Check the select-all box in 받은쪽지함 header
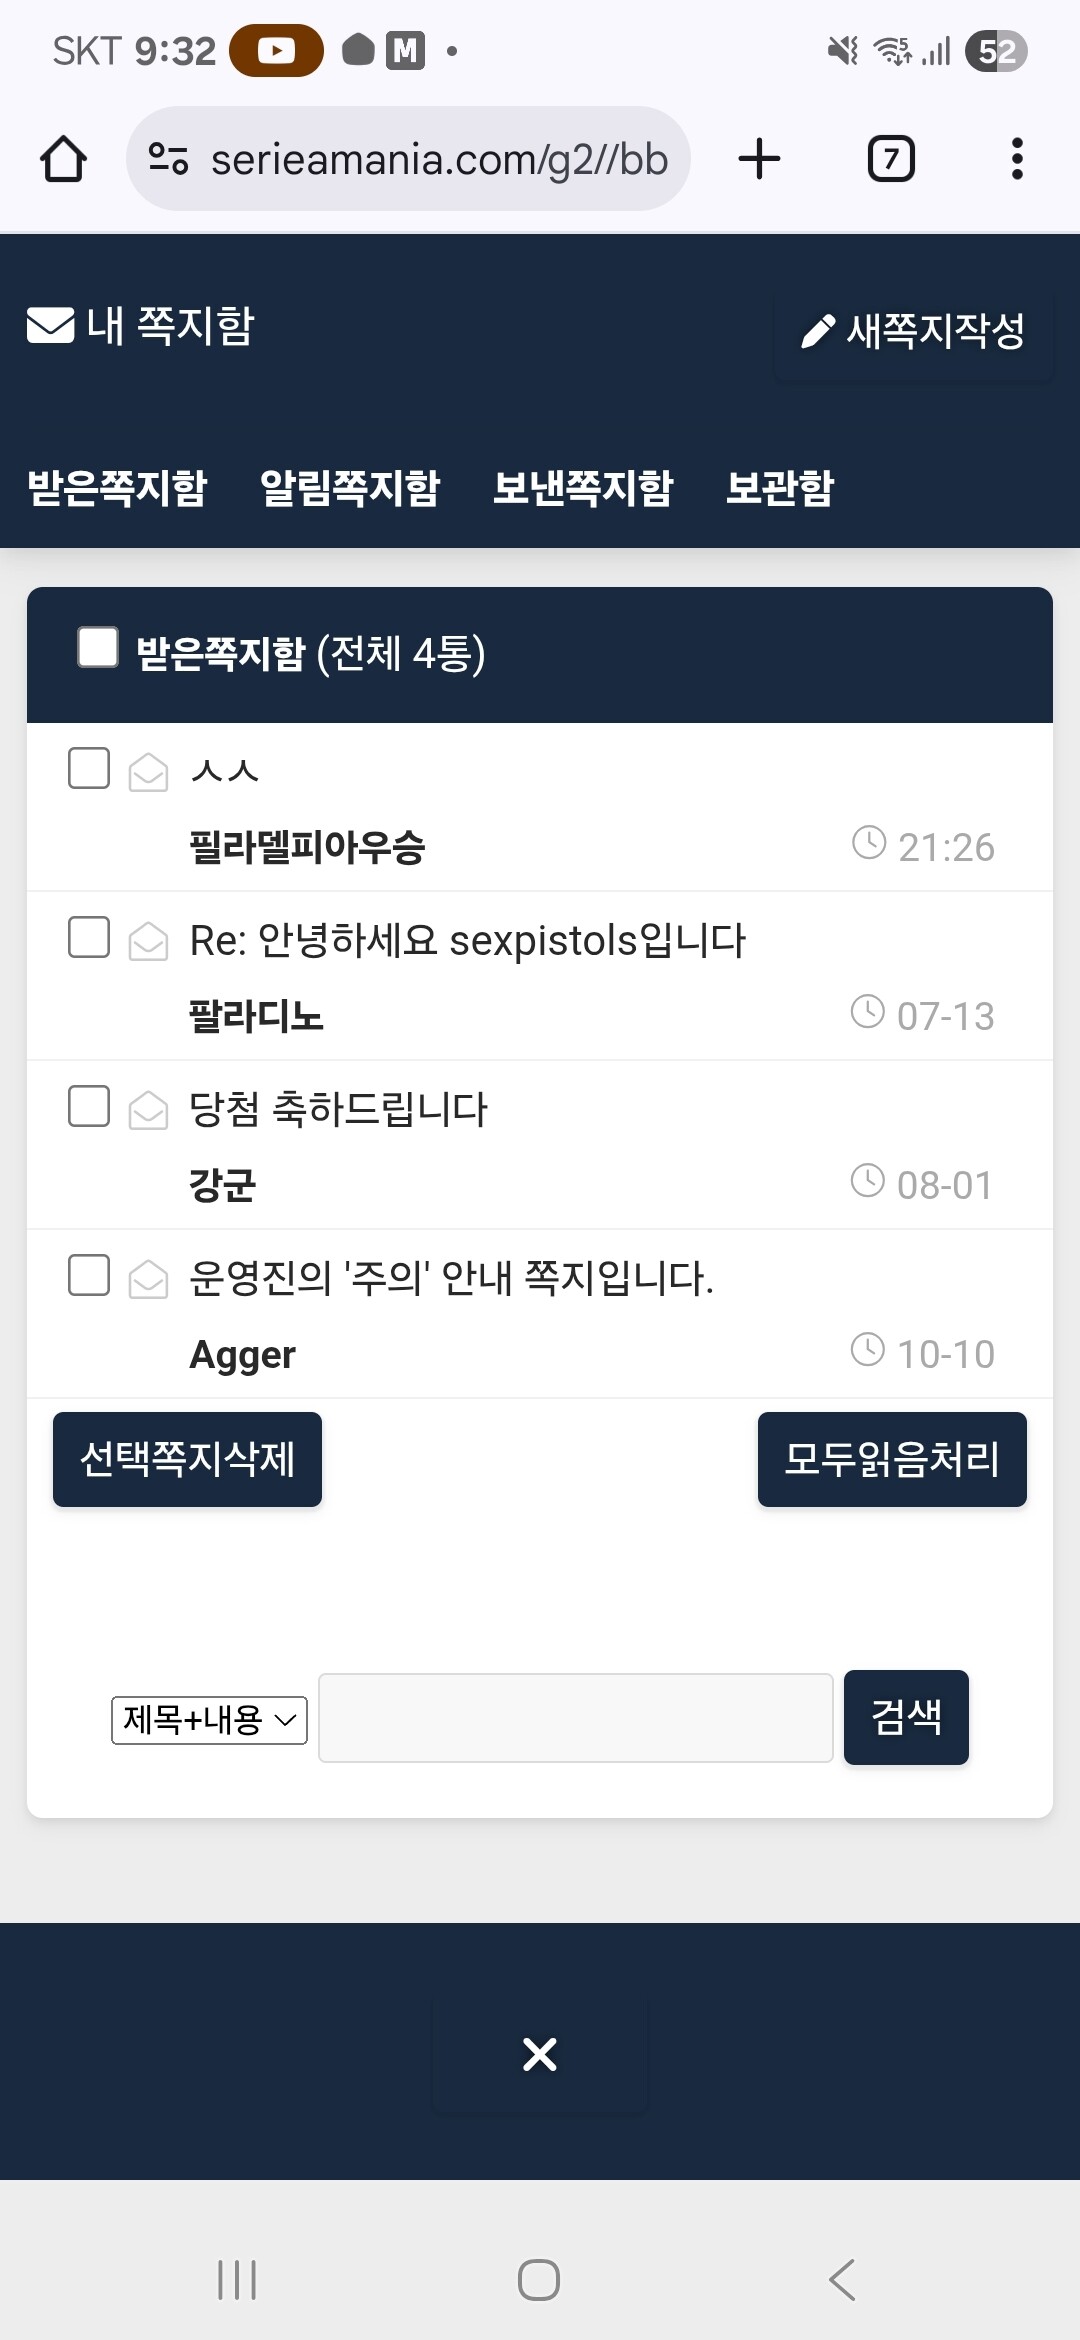This screenshot has width=1080, height=2340. tap(98, 647)
